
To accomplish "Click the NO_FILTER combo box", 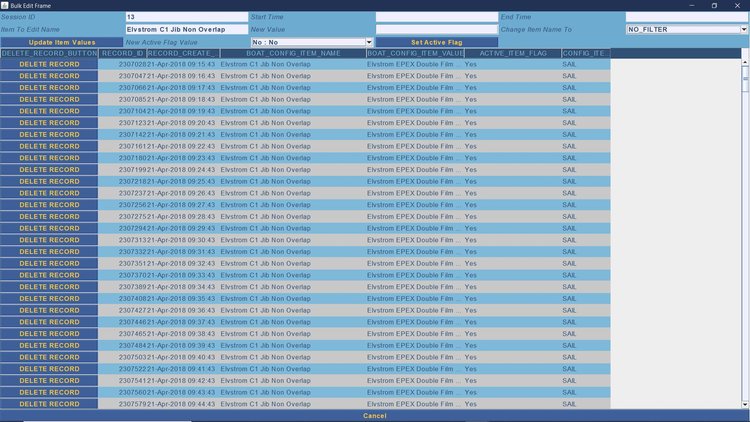I will (683, 30).
